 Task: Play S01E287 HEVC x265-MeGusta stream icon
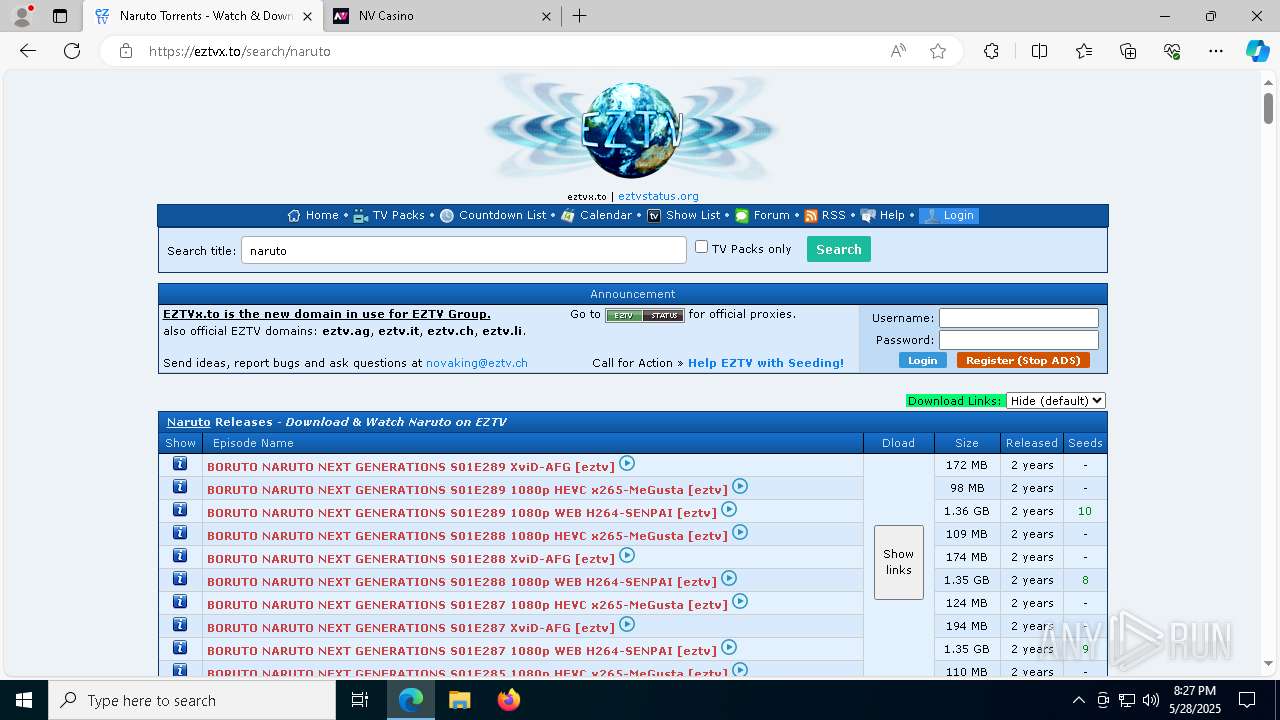pos(740,601)
